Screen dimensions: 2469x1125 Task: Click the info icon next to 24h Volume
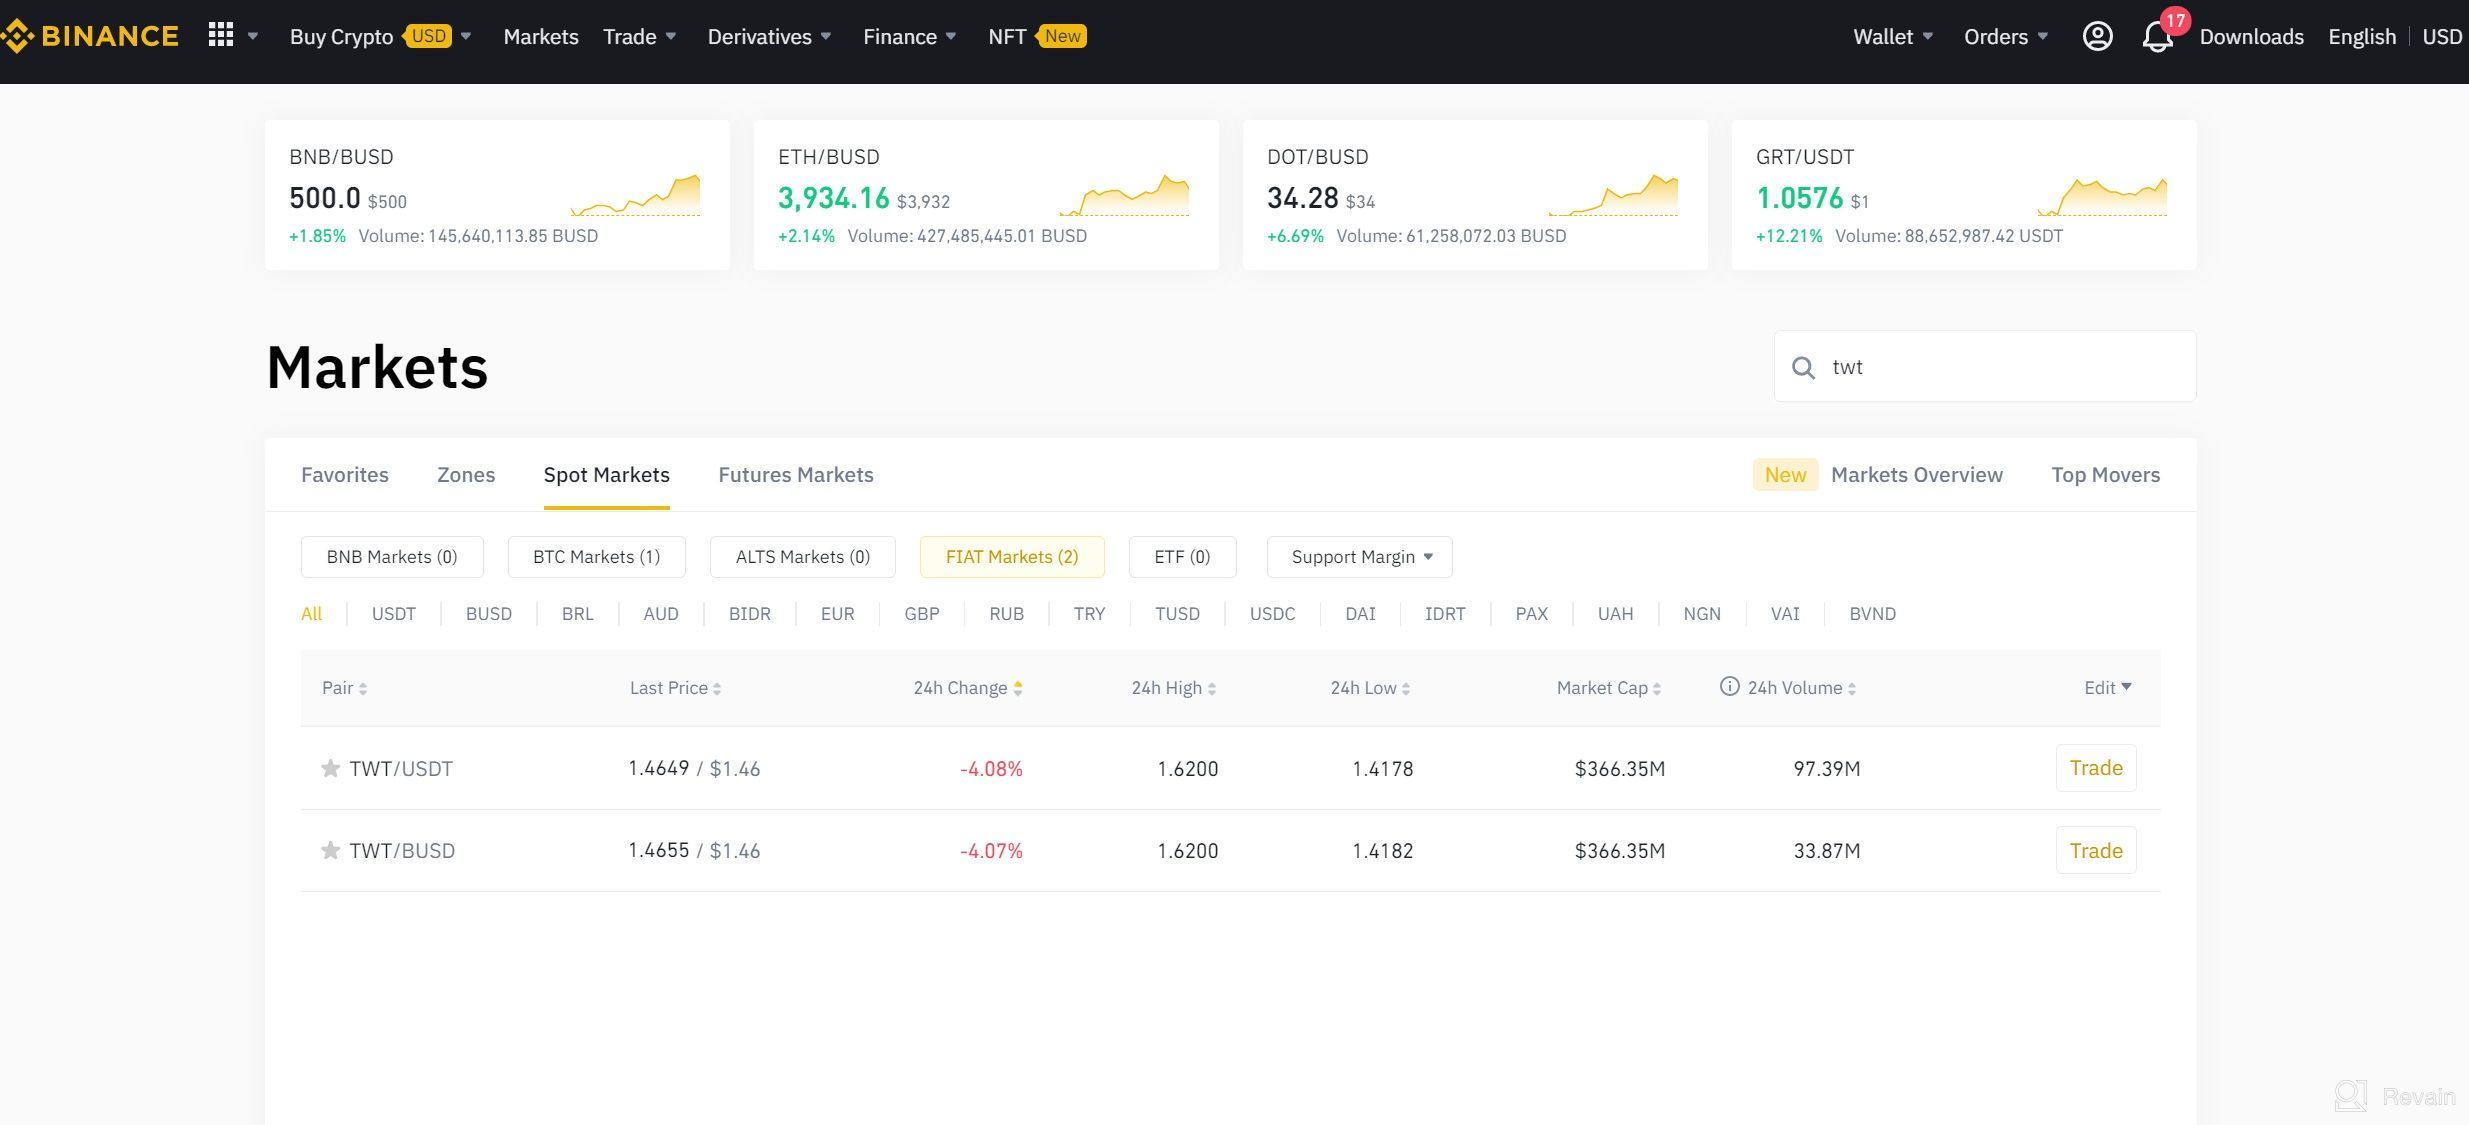coord(1729,687)
